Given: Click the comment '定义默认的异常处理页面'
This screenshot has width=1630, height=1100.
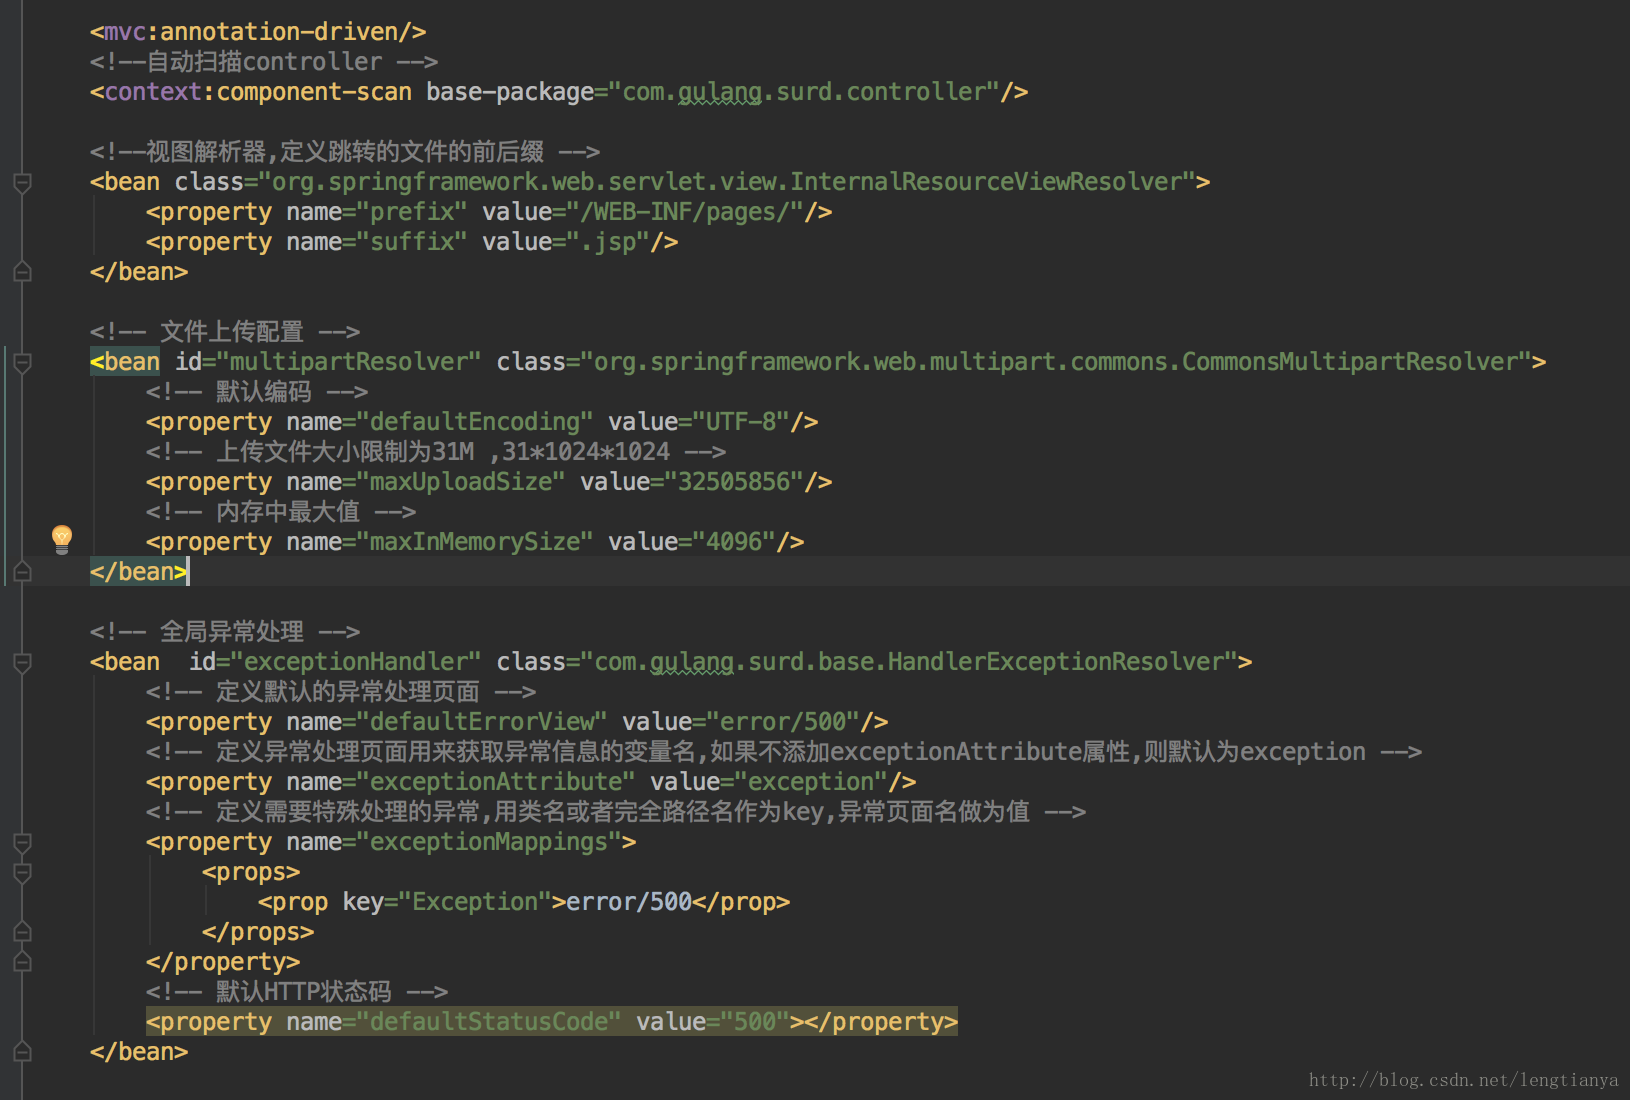Looking at the screenshot, I should (341, 692).
